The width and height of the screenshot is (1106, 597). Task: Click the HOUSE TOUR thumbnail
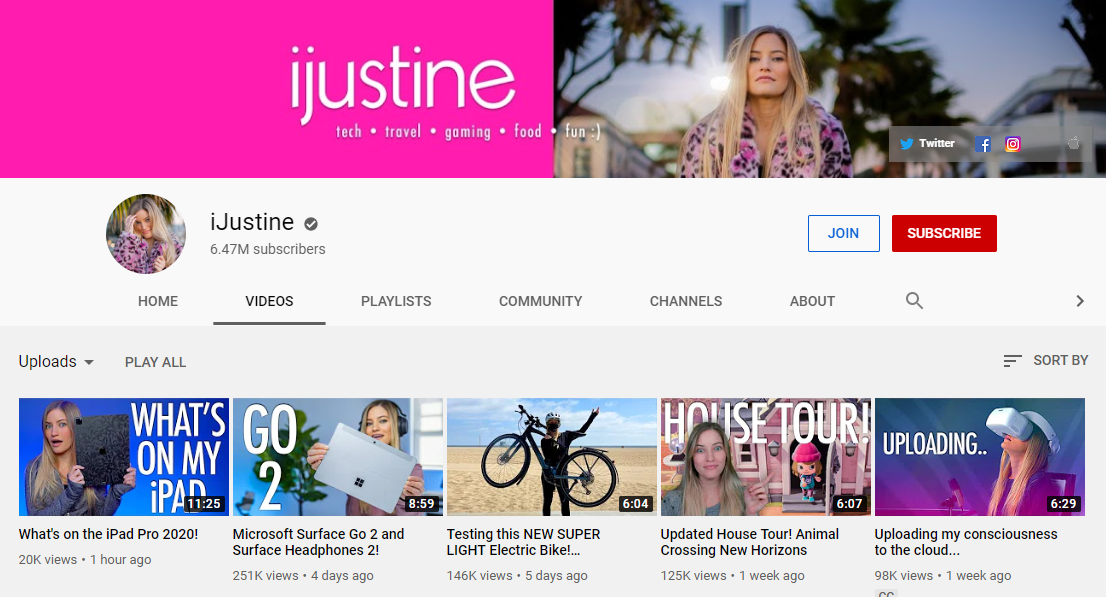(765, 457)
